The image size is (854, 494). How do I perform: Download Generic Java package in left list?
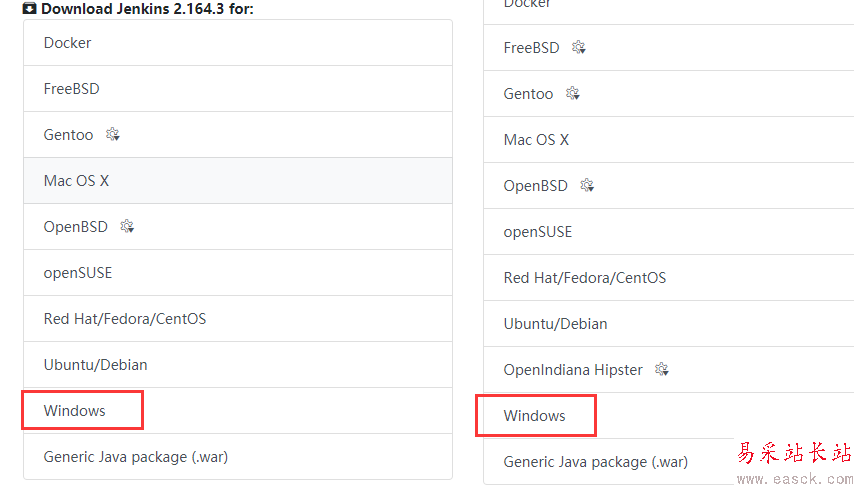click(x=136, y=457)
